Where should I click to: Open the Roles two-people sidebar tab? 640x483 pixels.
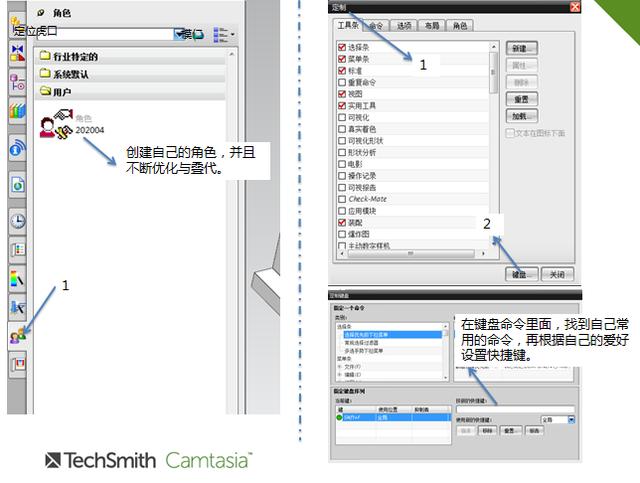coord(18,336)
